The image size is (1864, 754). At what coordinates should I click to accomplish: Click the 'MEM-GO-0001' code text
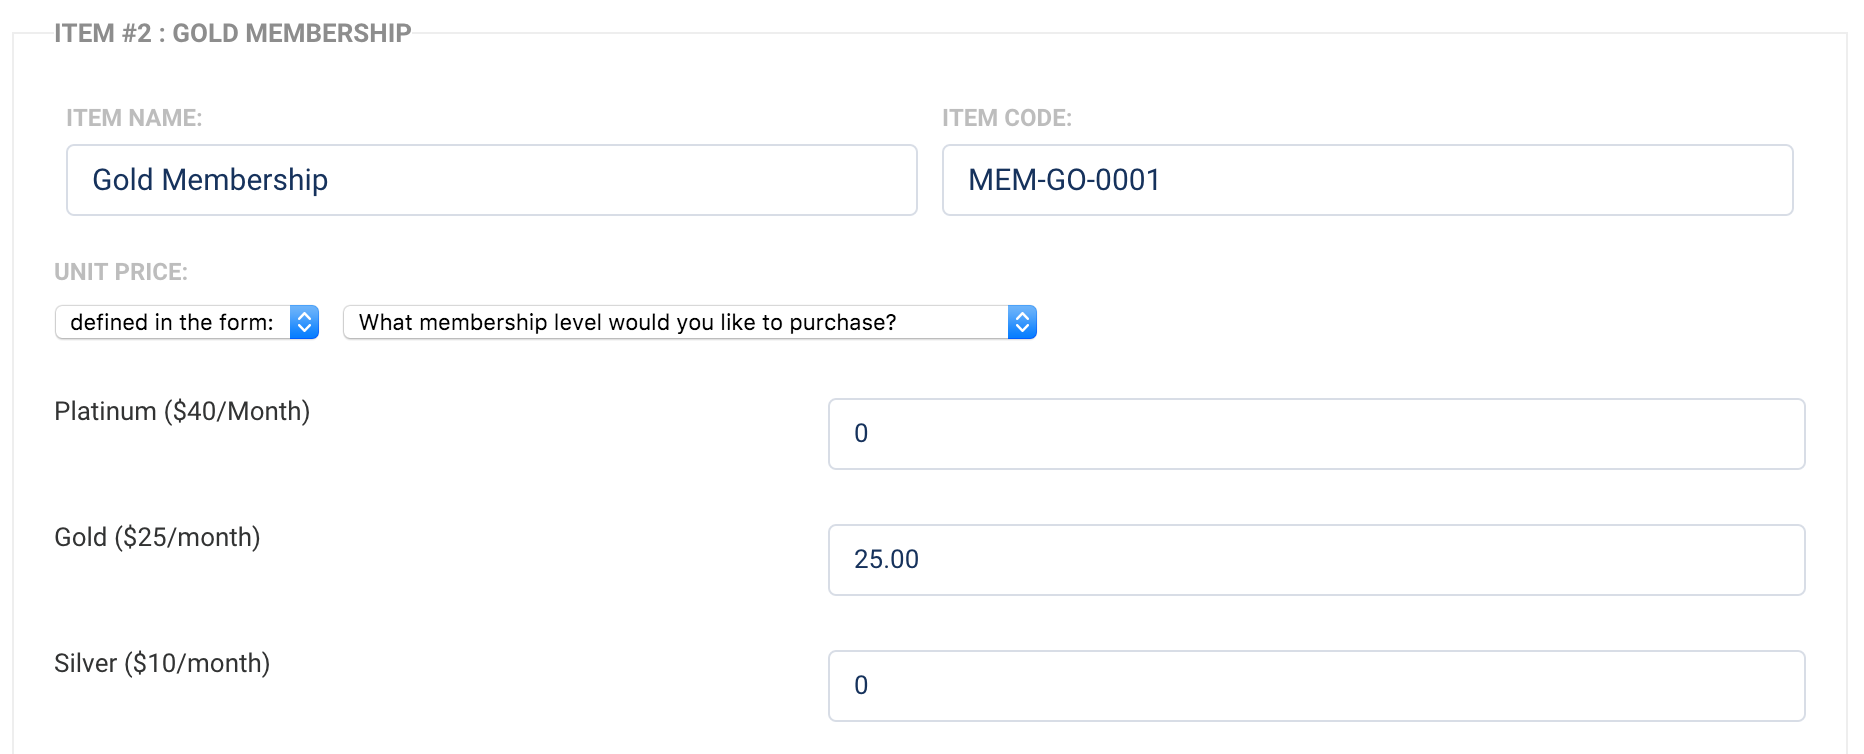click(x=1064, y=180)
